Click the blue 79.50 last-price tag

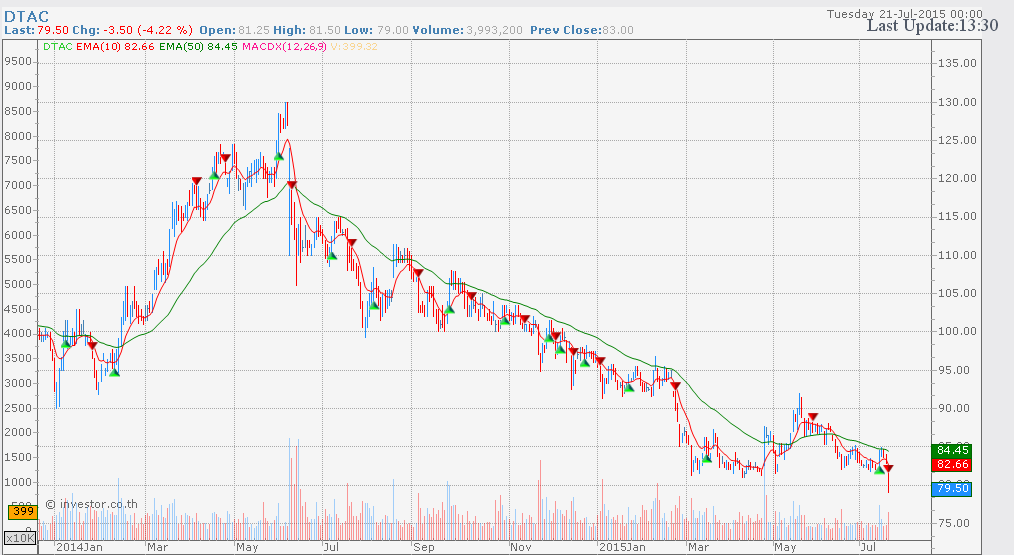952,488
